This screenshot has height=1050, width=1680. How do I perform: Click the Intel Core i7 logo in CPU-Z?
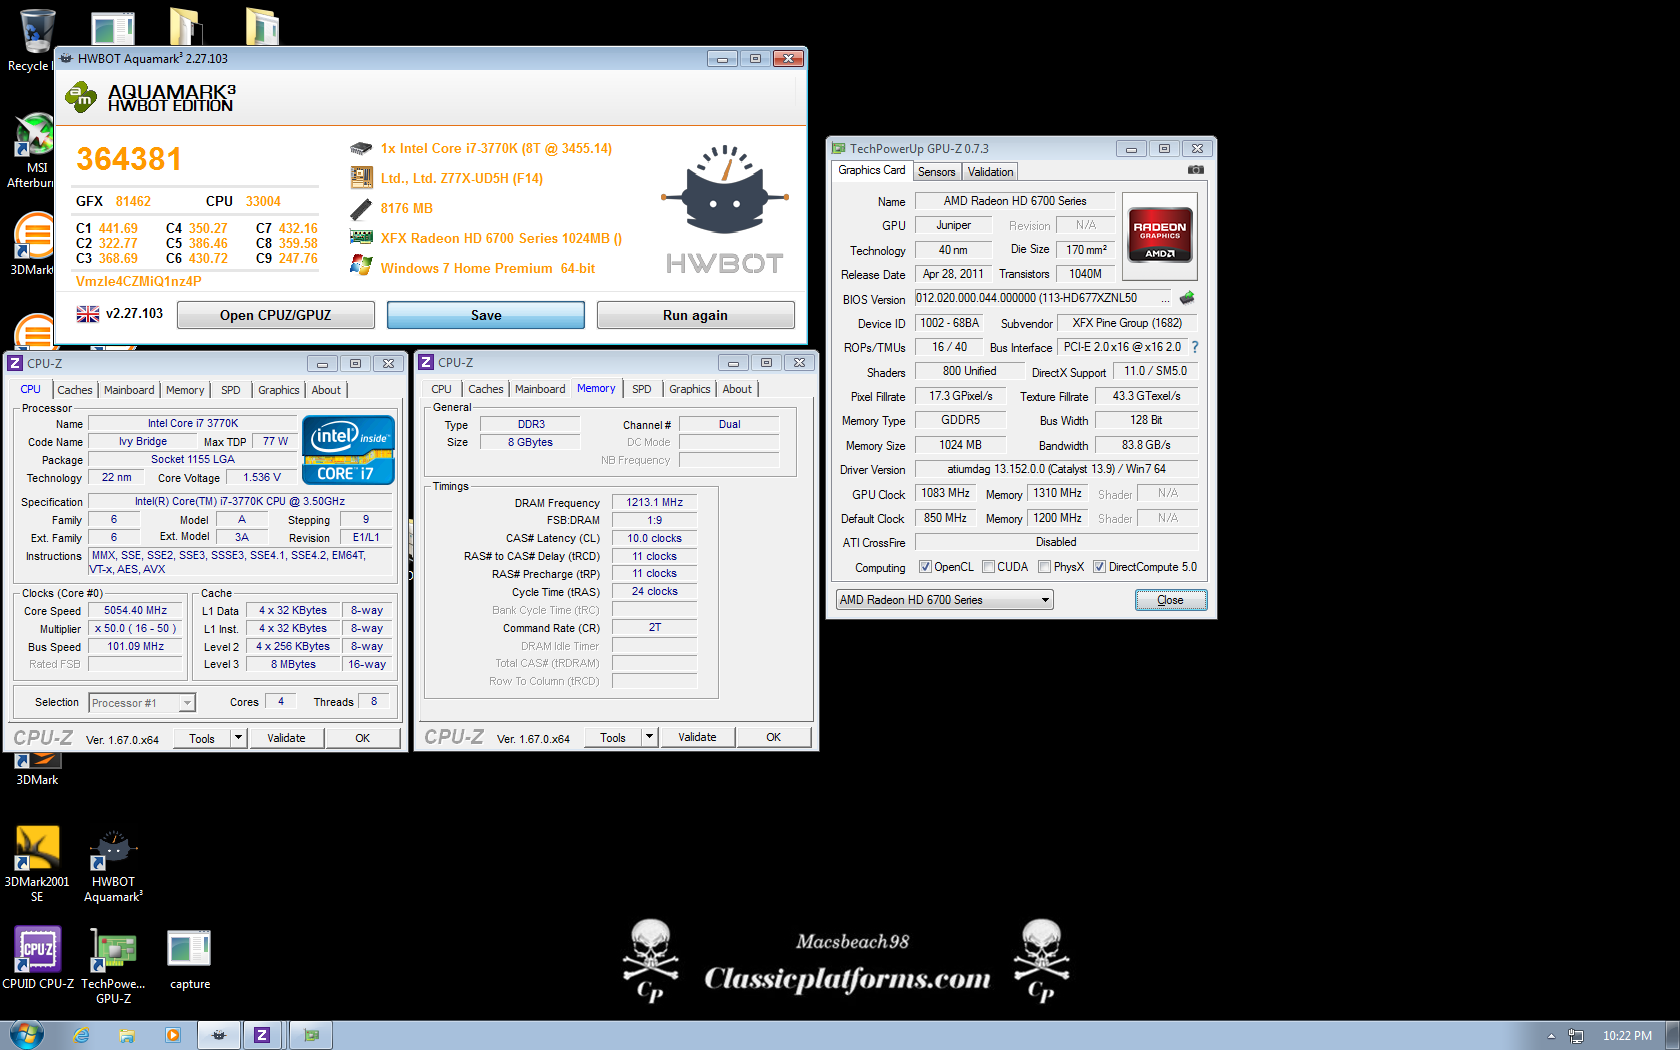(x=348, y=450)
